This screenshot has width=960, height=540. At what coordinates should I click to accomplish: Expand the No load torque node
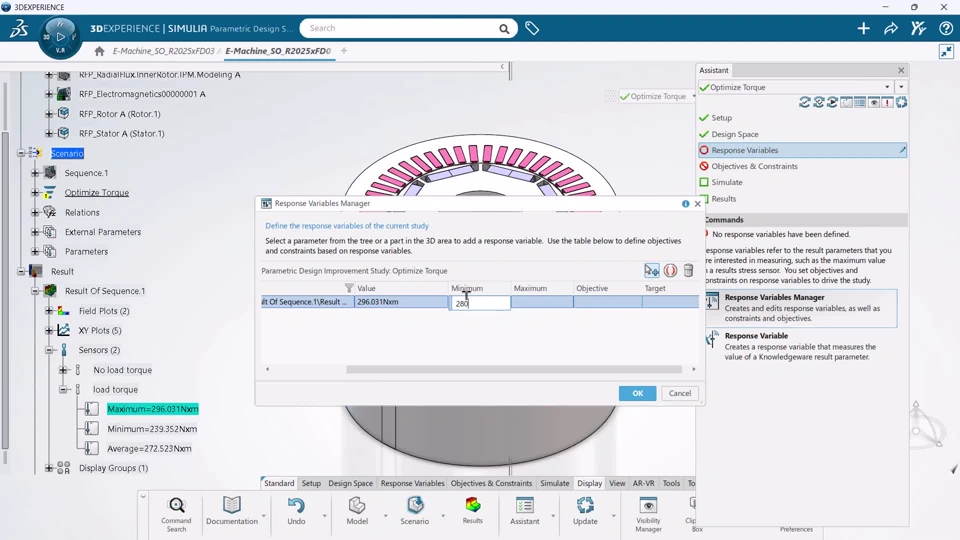click(x=63, y=370)
